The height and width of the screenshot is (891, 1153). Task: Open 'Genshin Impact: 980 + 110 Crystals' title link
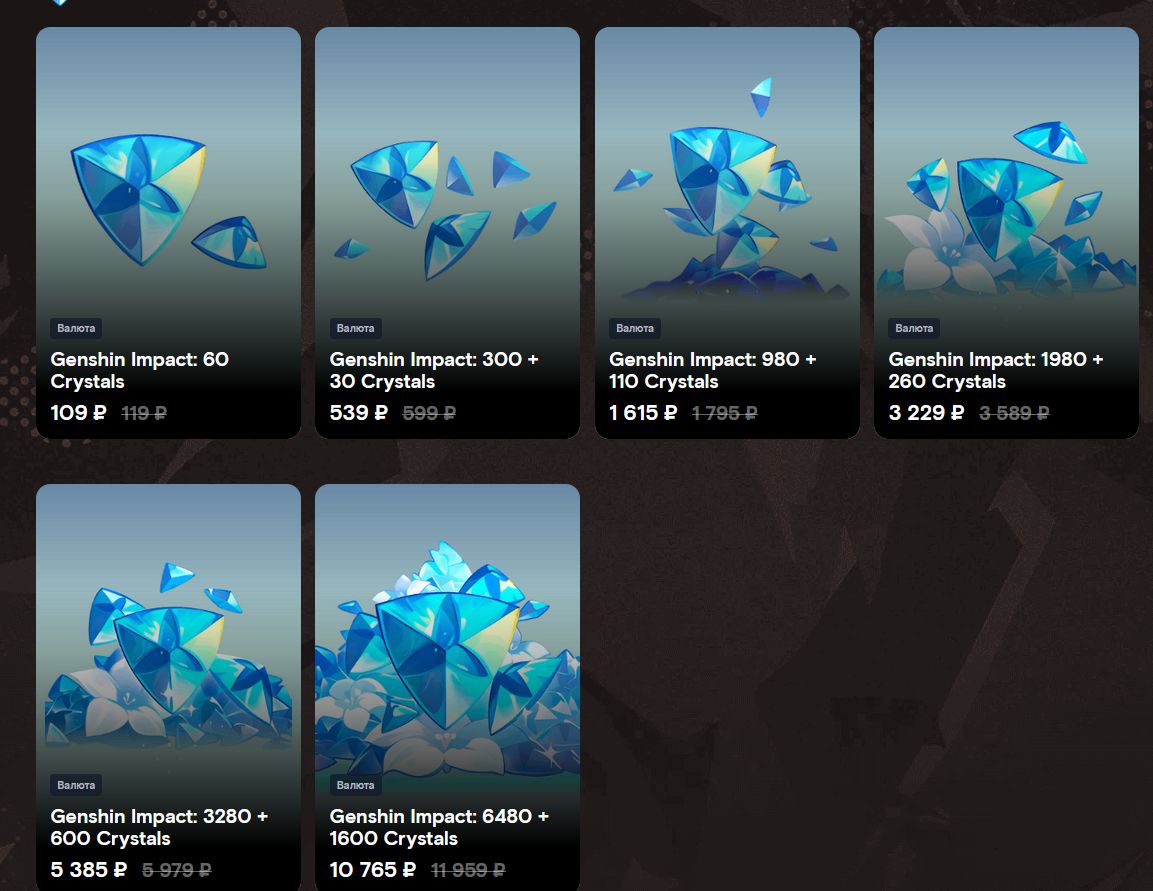713,371
